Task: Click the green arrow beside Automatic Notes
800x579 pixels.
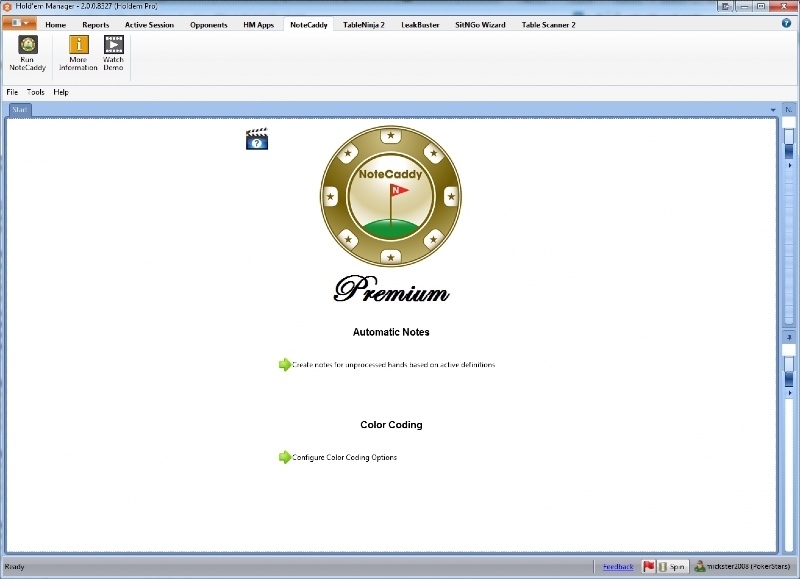Action: tap(284, 365)
